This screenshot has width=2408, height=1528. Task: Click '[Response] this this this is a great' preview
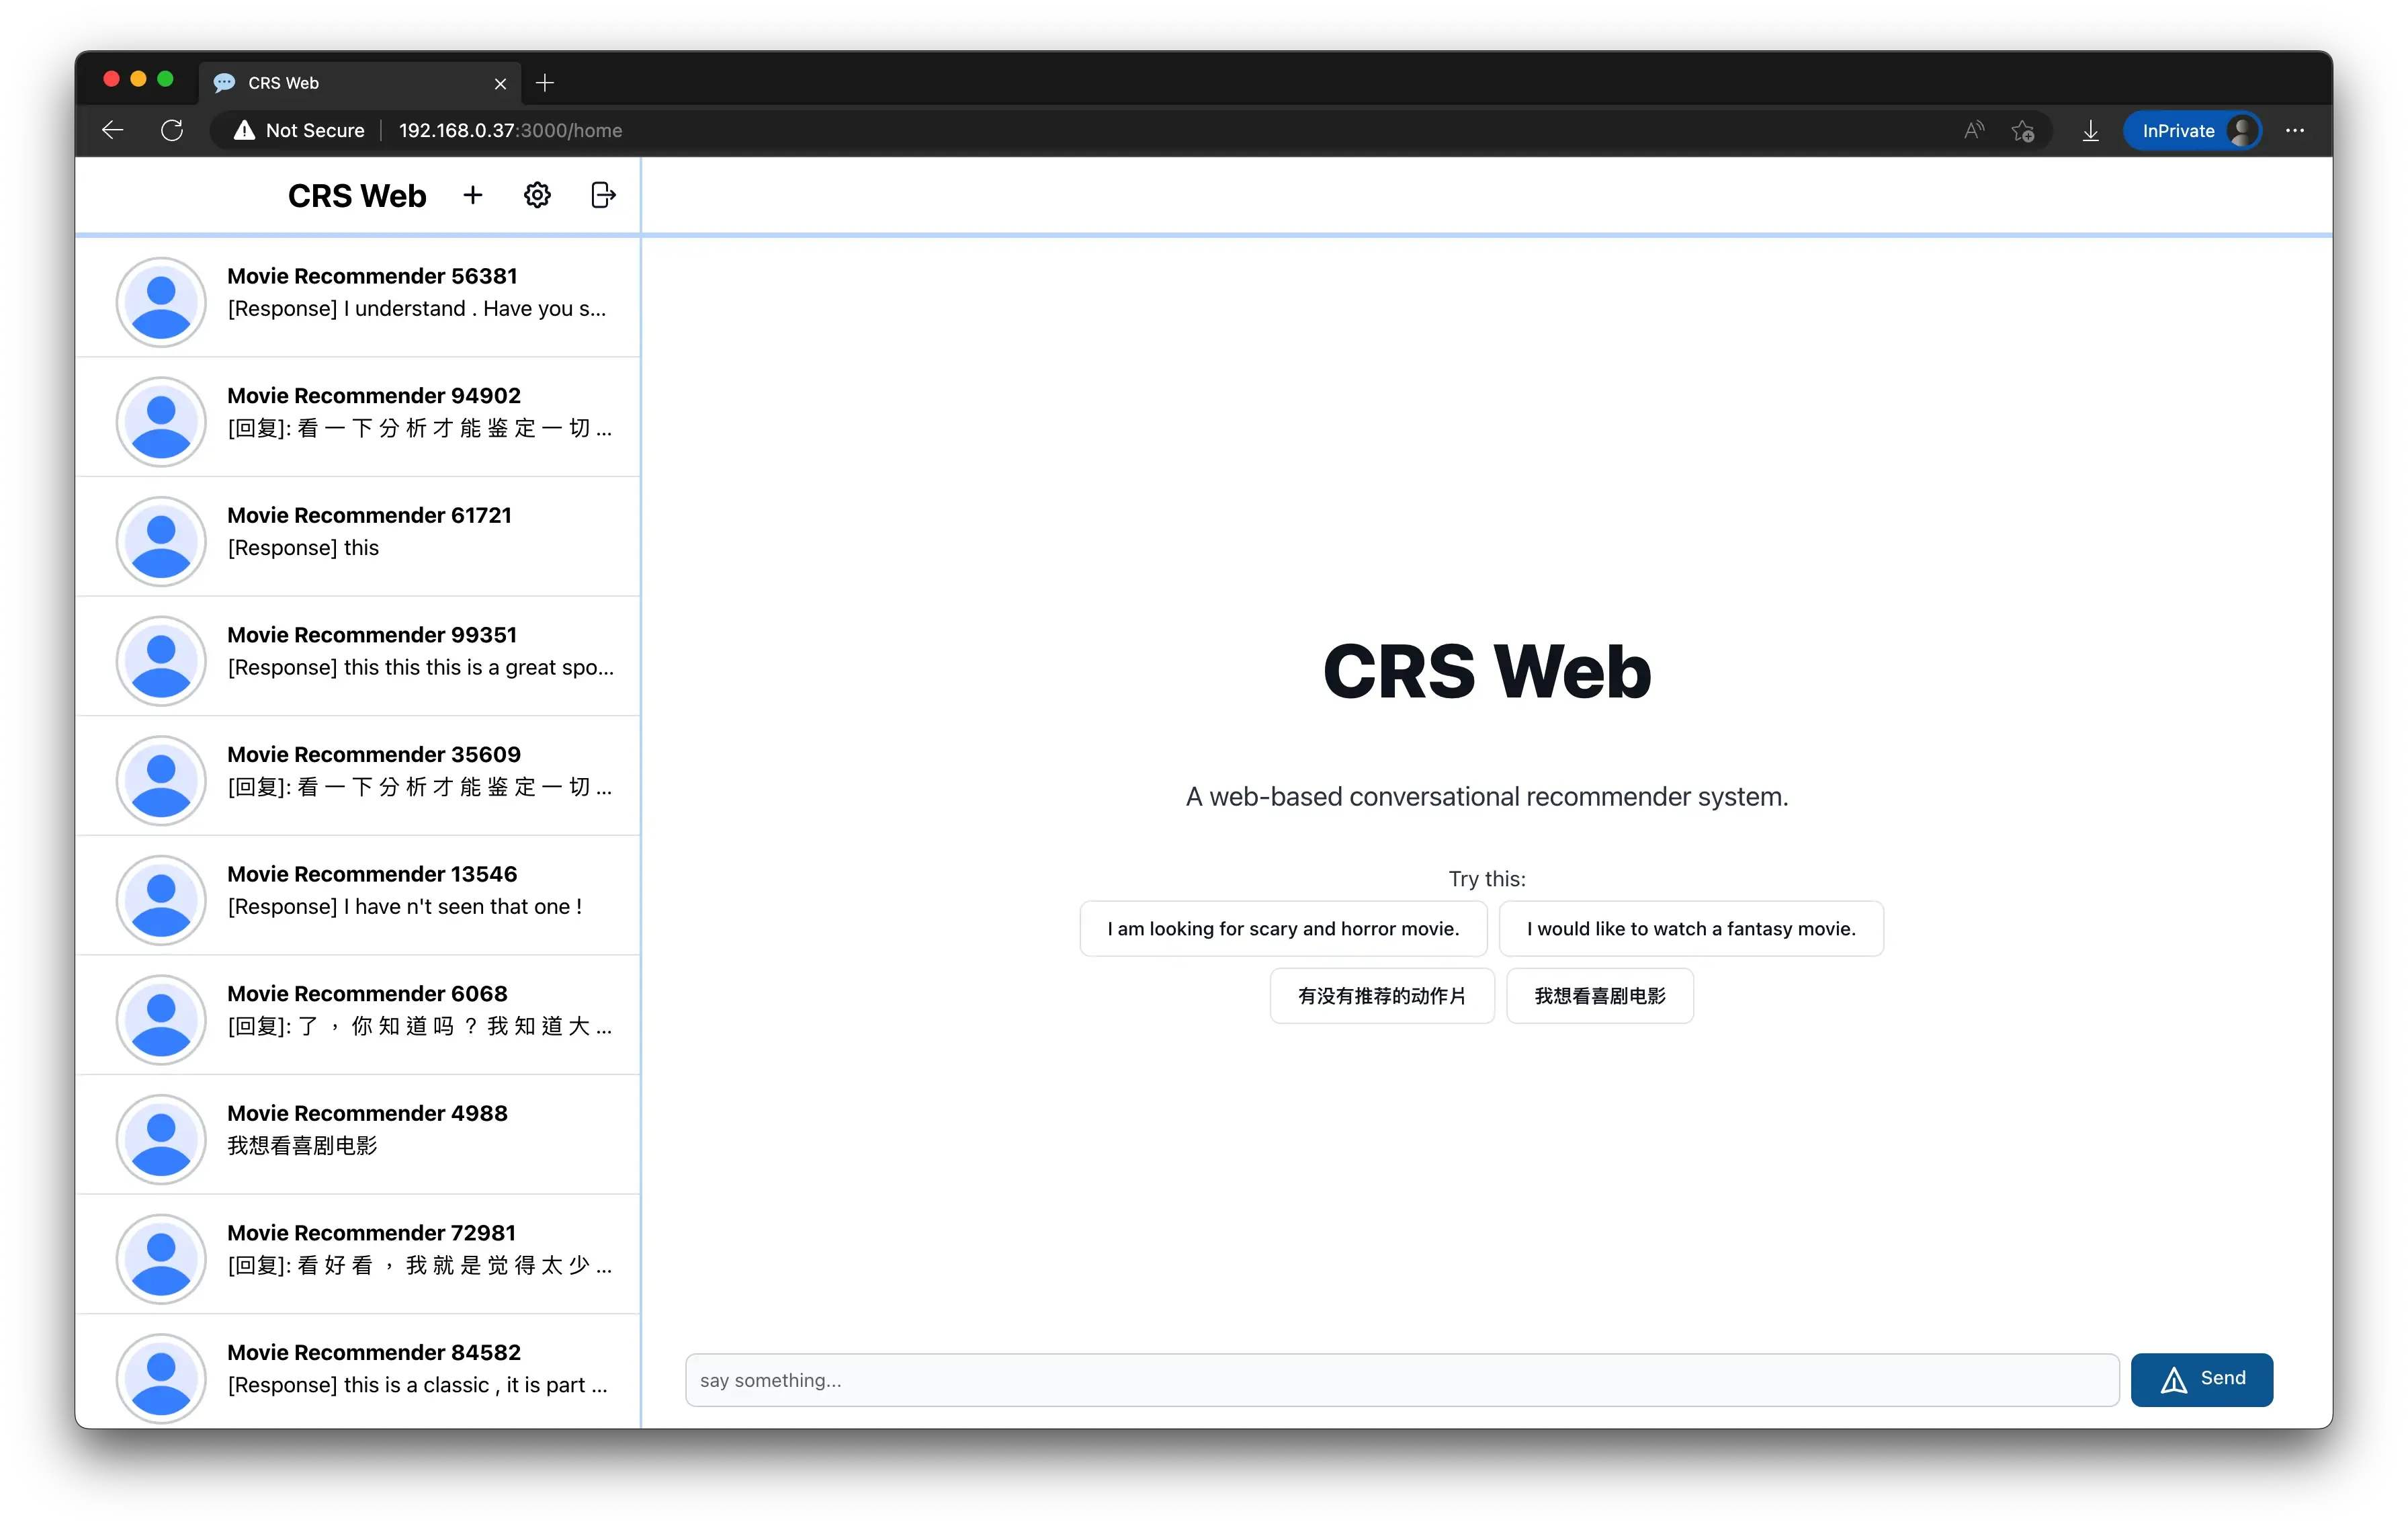click(x=420, y=667)
